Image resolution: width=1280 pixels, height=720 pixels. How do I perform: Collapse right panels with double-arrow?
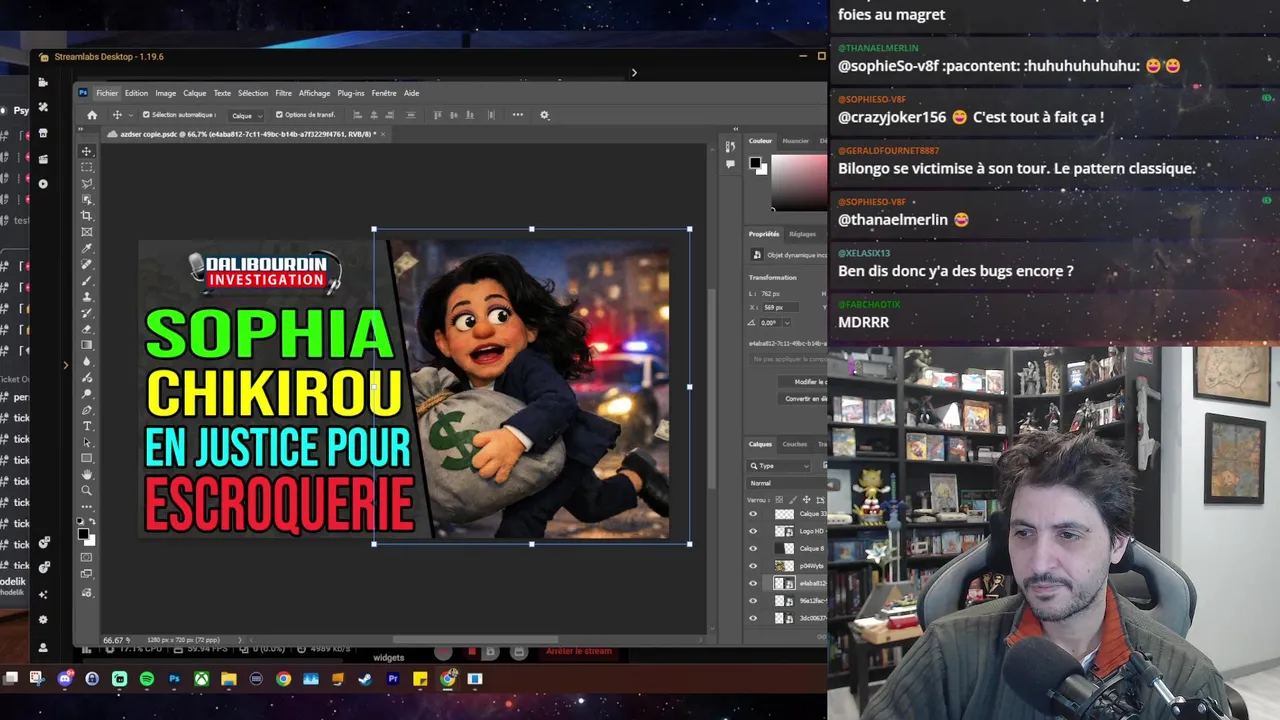737,130
